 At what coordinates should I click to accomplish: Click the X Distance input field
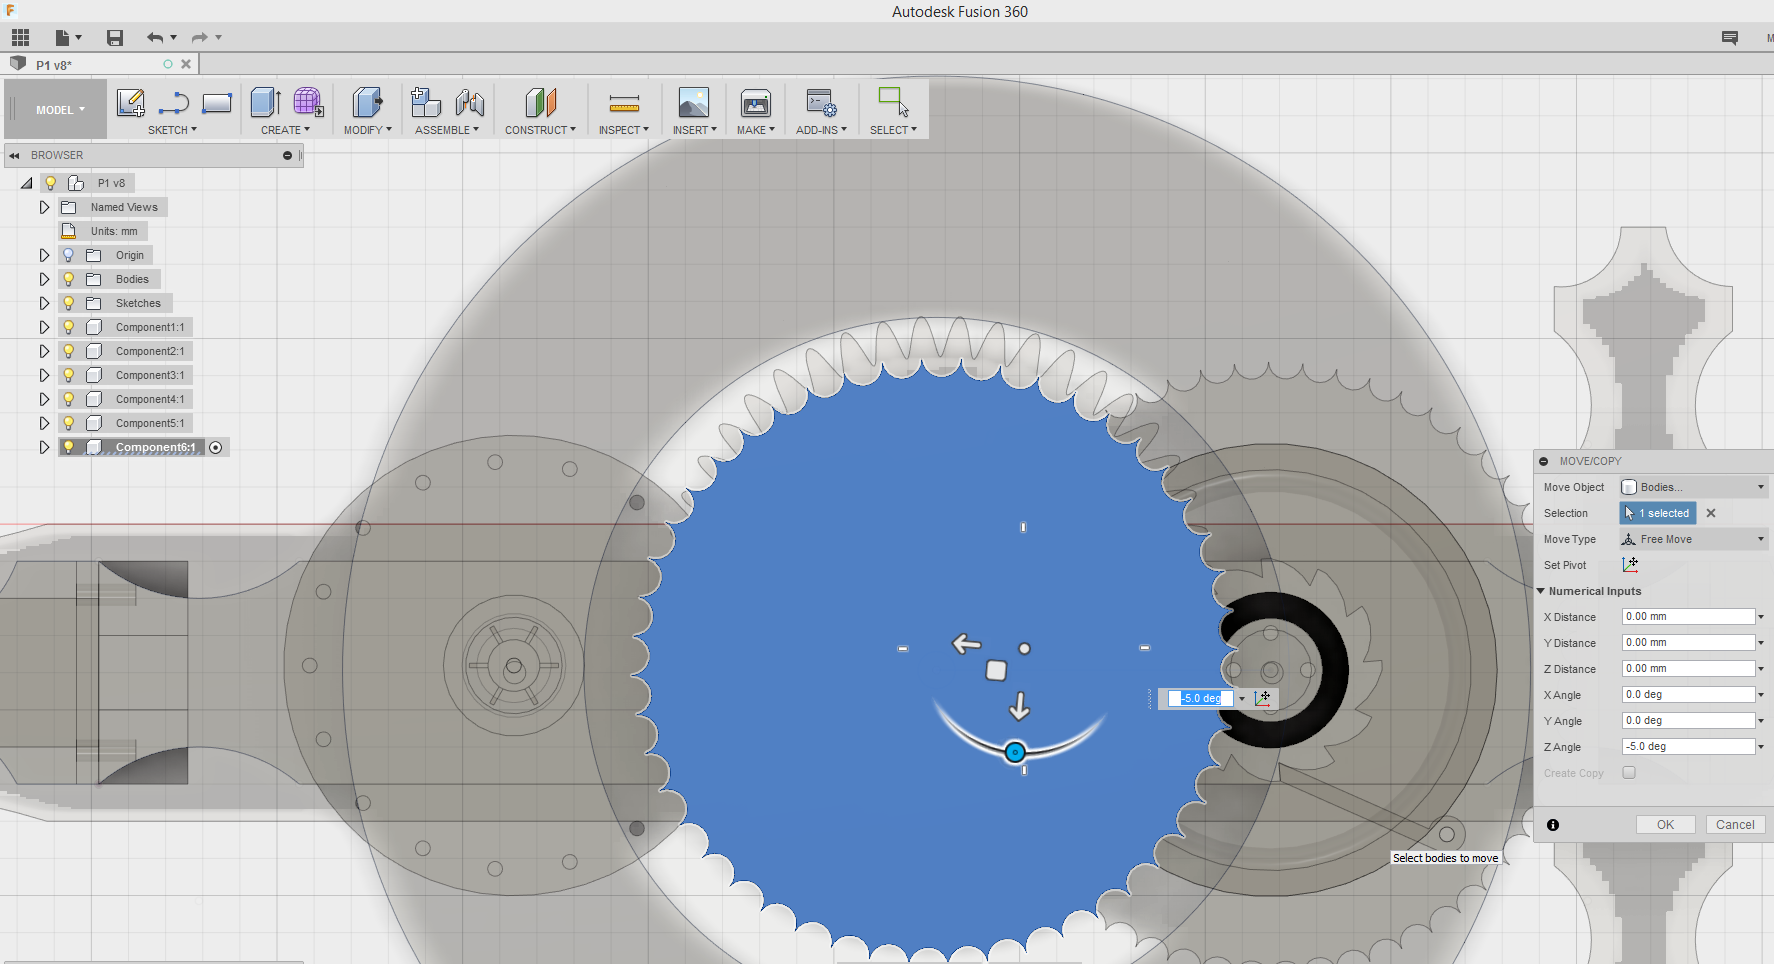(1689, 617)
